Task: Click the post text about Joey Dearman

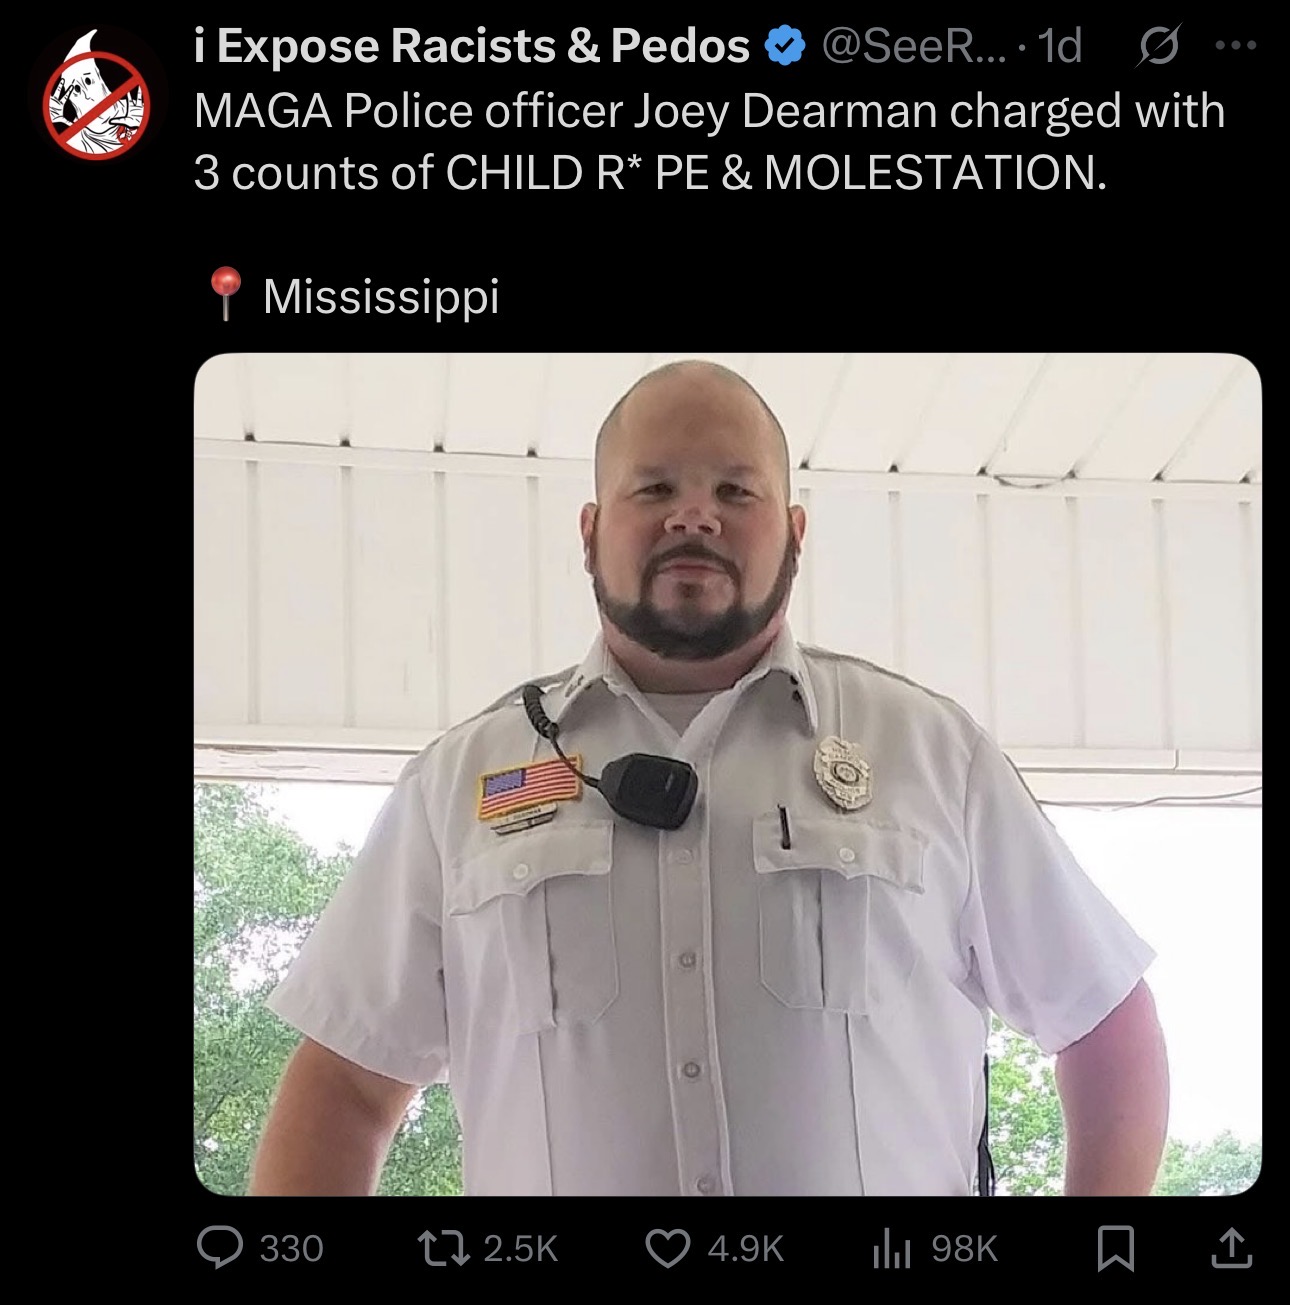Action: click(709, 141)
